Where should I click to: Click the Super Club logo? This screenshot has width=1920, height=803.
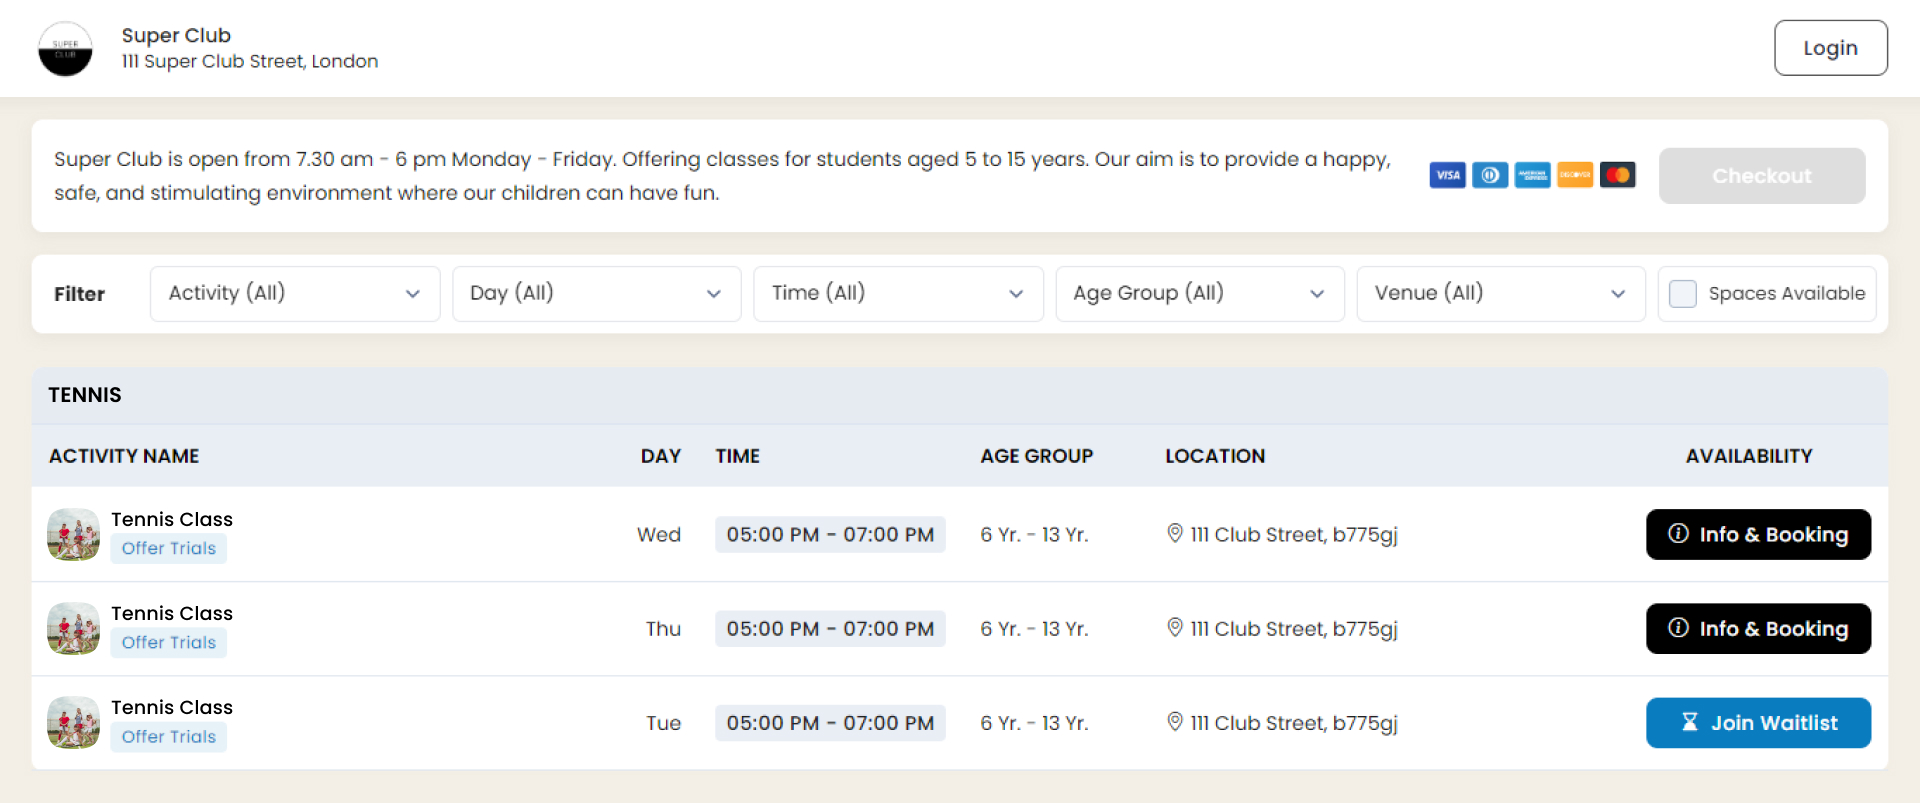65,49
